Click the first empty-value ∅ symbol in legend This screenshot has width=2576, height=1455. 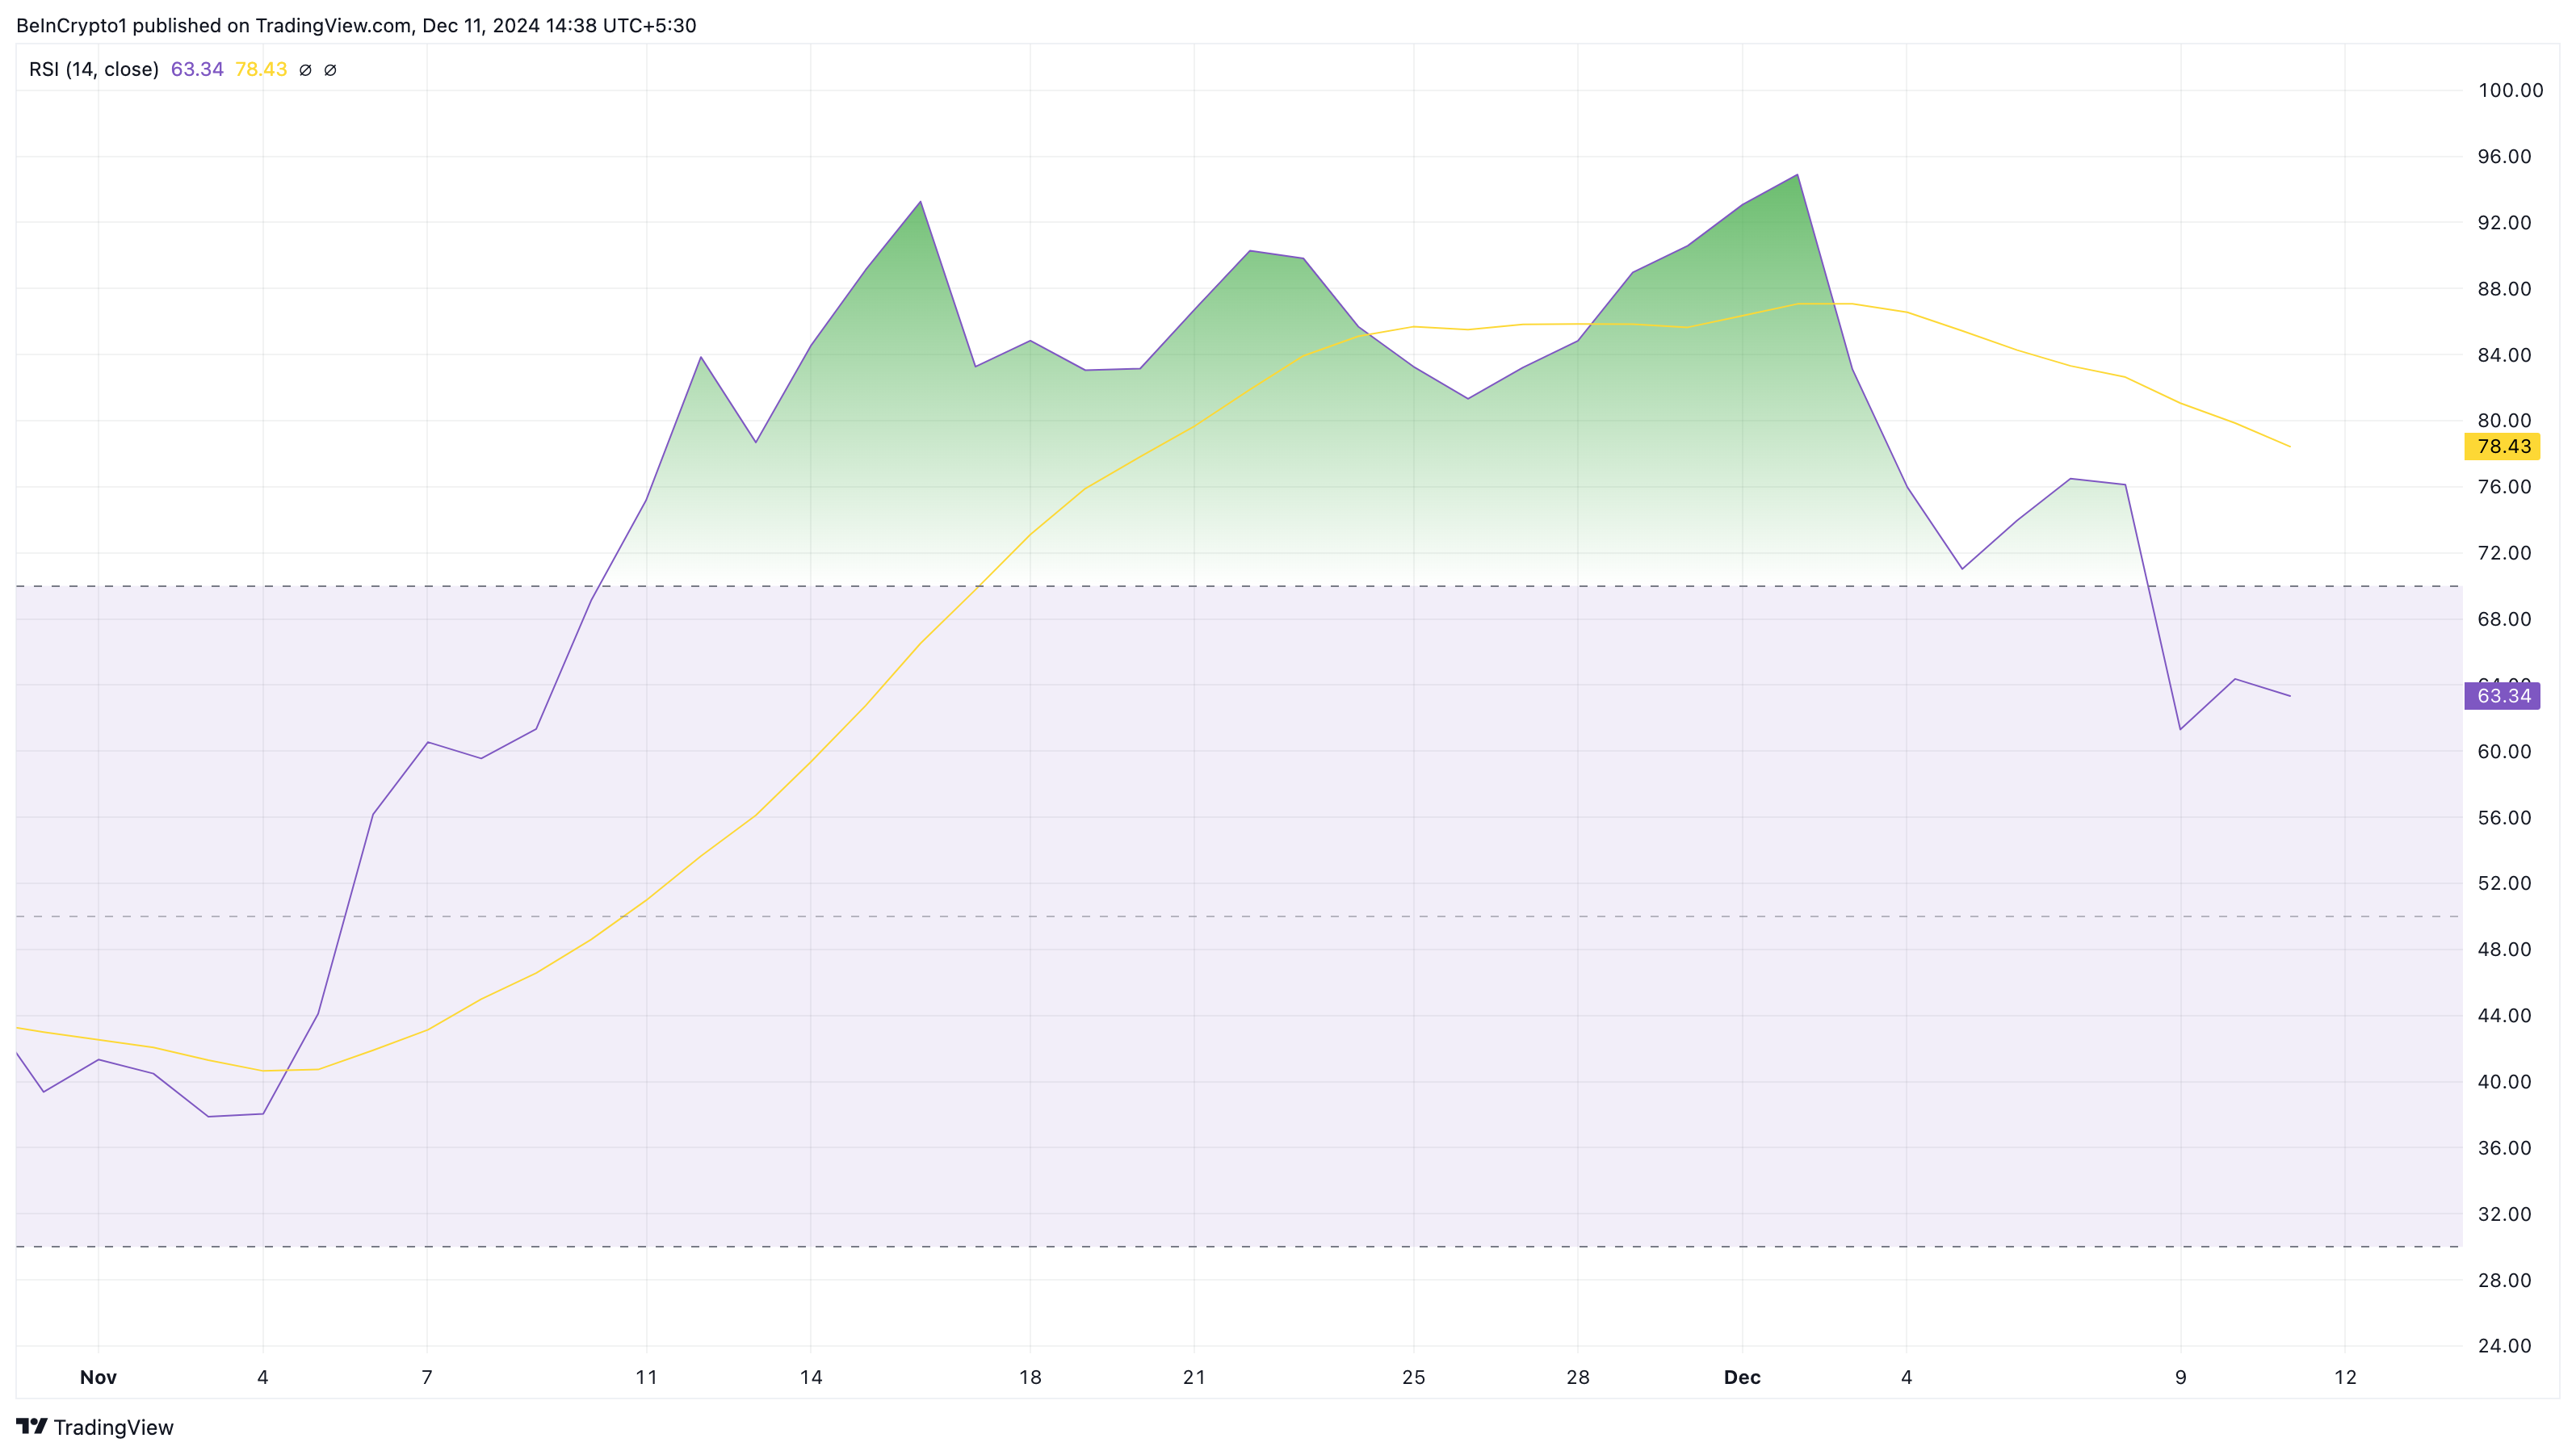click(x=306, y=70)
